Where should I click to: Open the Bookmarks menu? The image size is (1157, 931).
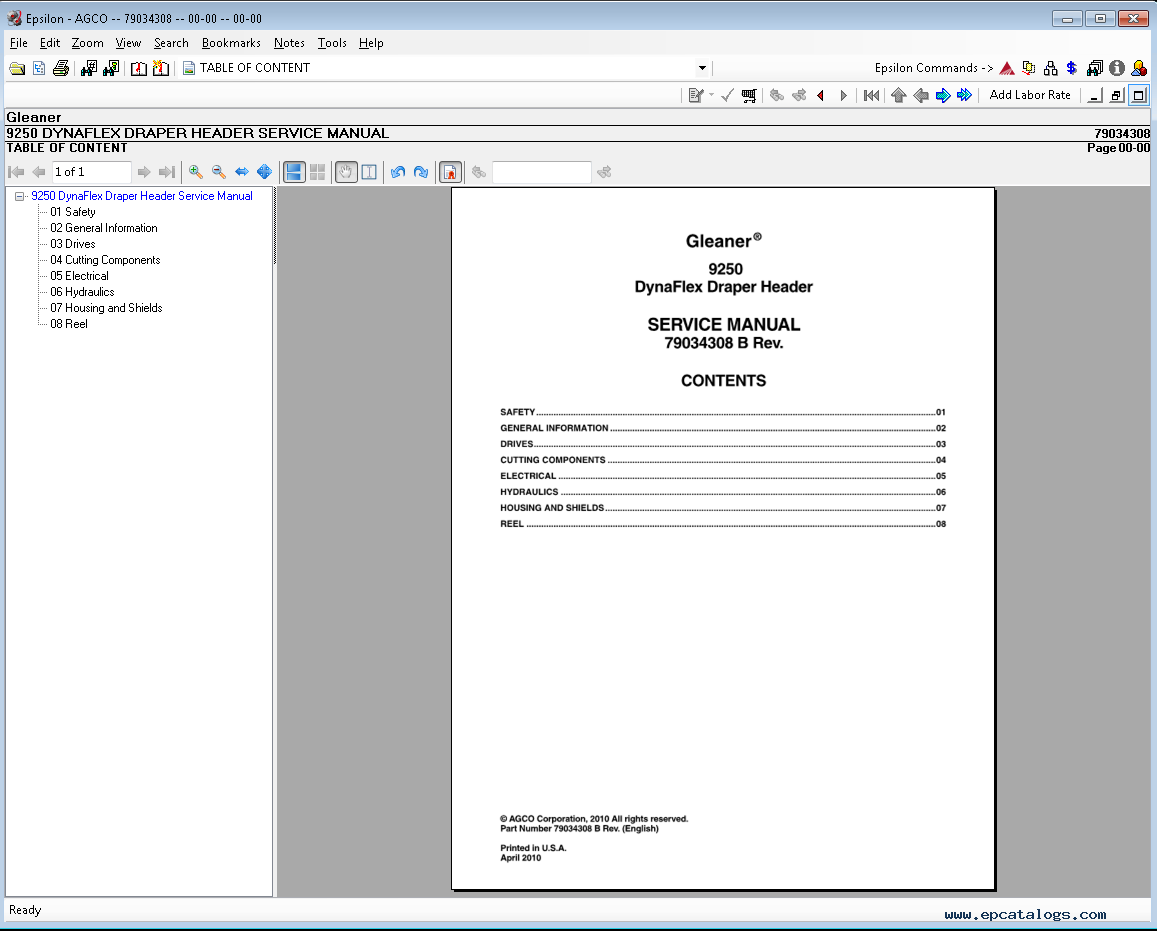[x=231, y=43]
